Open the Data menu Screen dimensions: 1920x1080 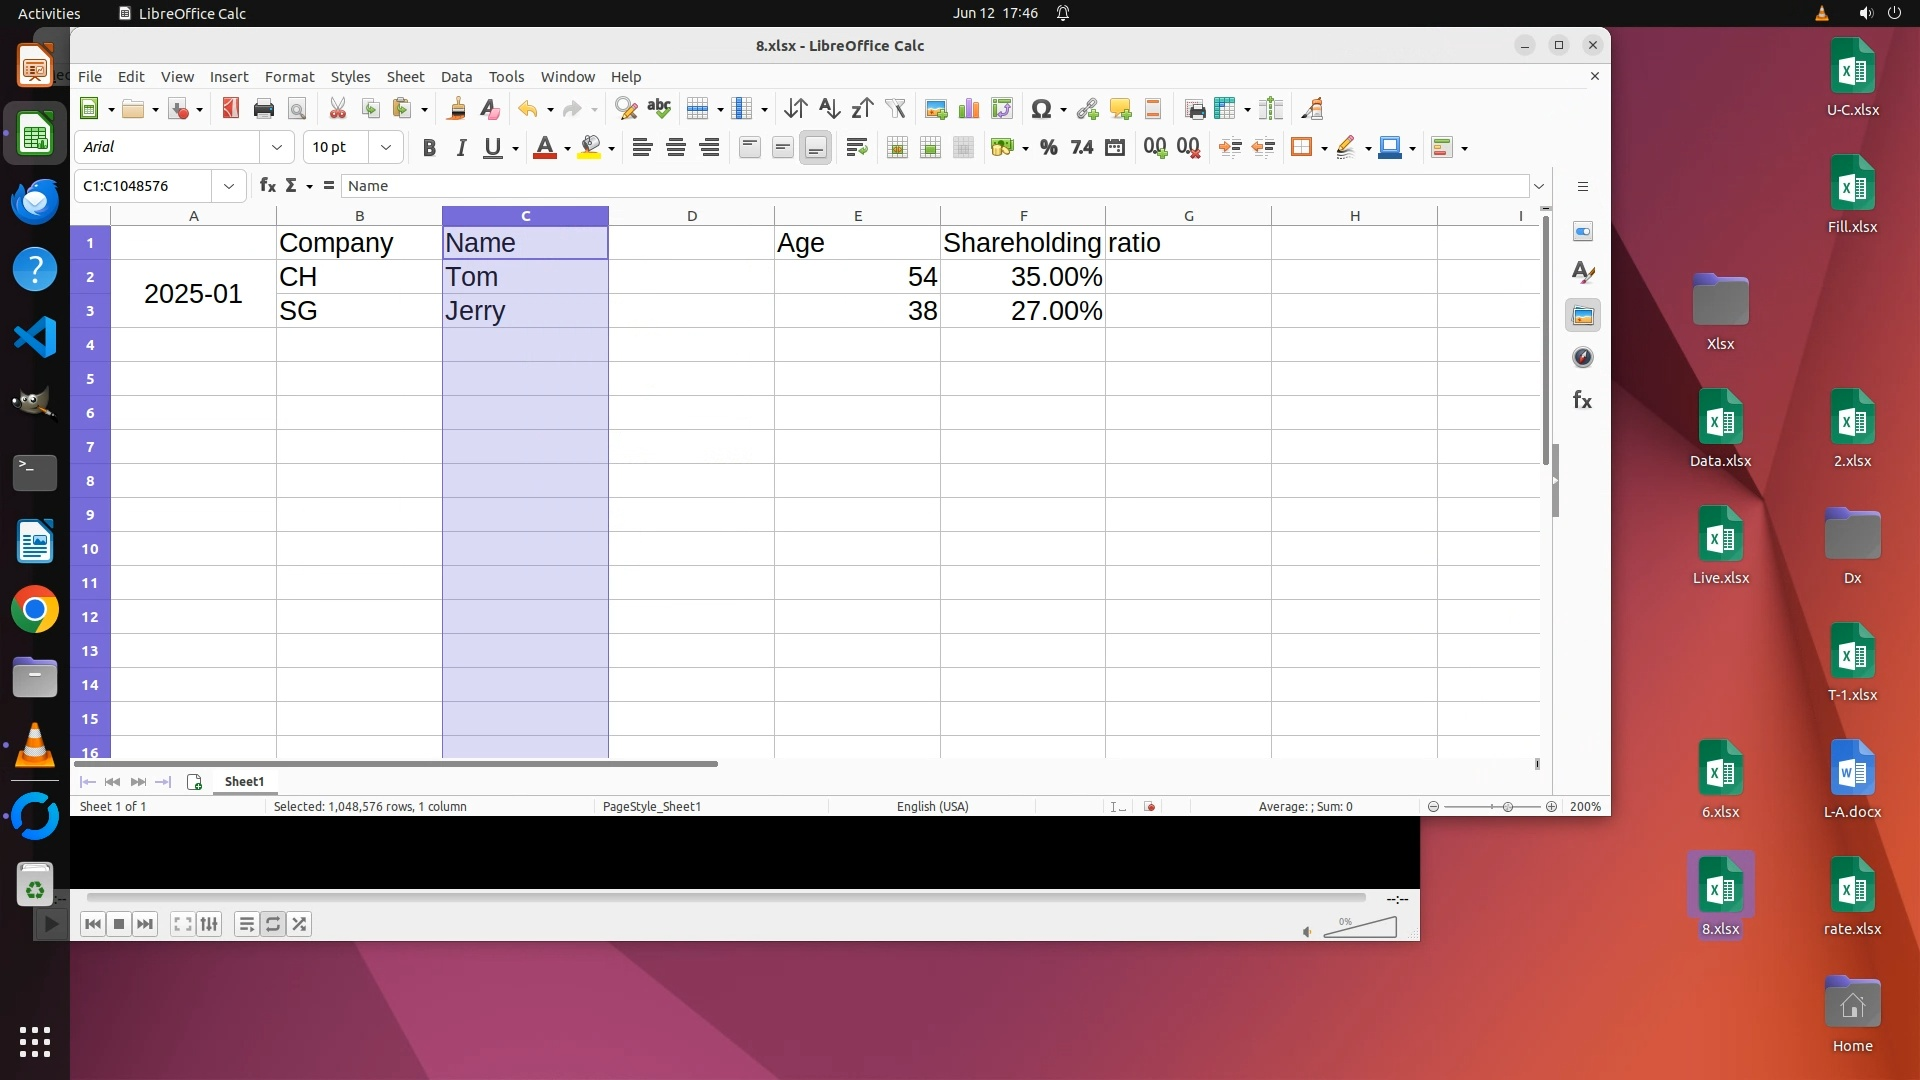pos(456,77)
